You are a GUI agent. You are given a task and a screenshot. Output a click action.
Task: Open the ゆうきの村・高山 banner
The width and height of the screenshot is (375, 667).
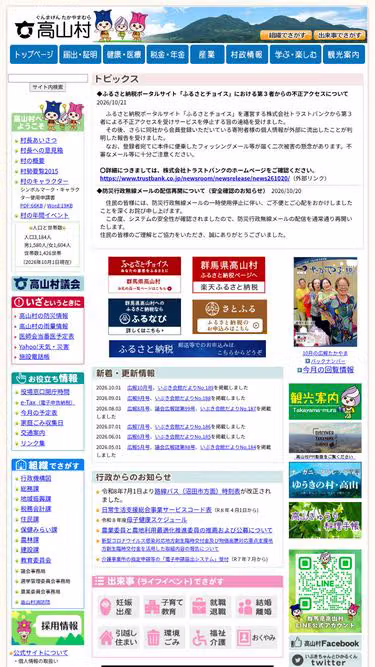pyautogui.click(x=325, y=480)
